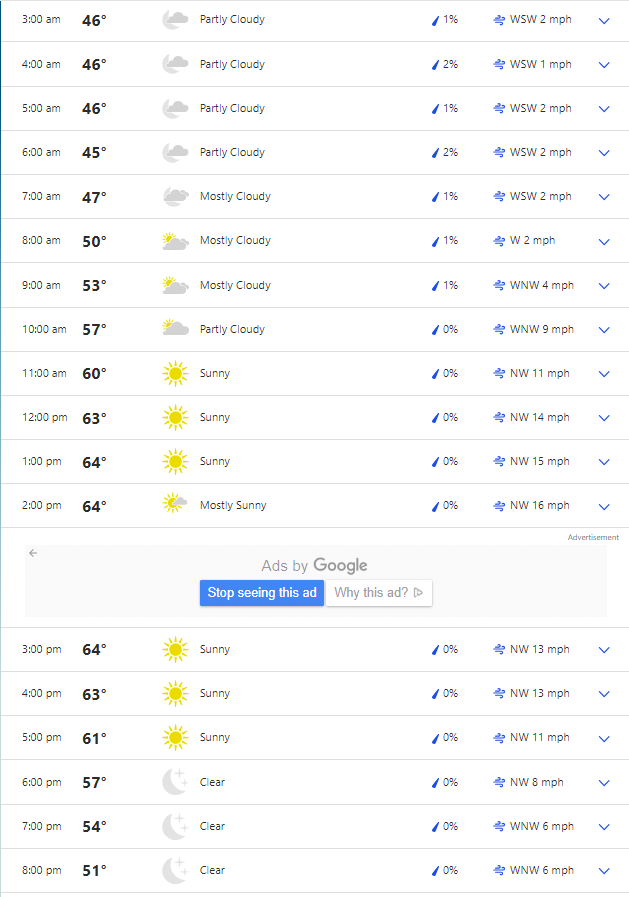Click the raindrop icon in the 4:00 am row

click(x=435, y=65)
